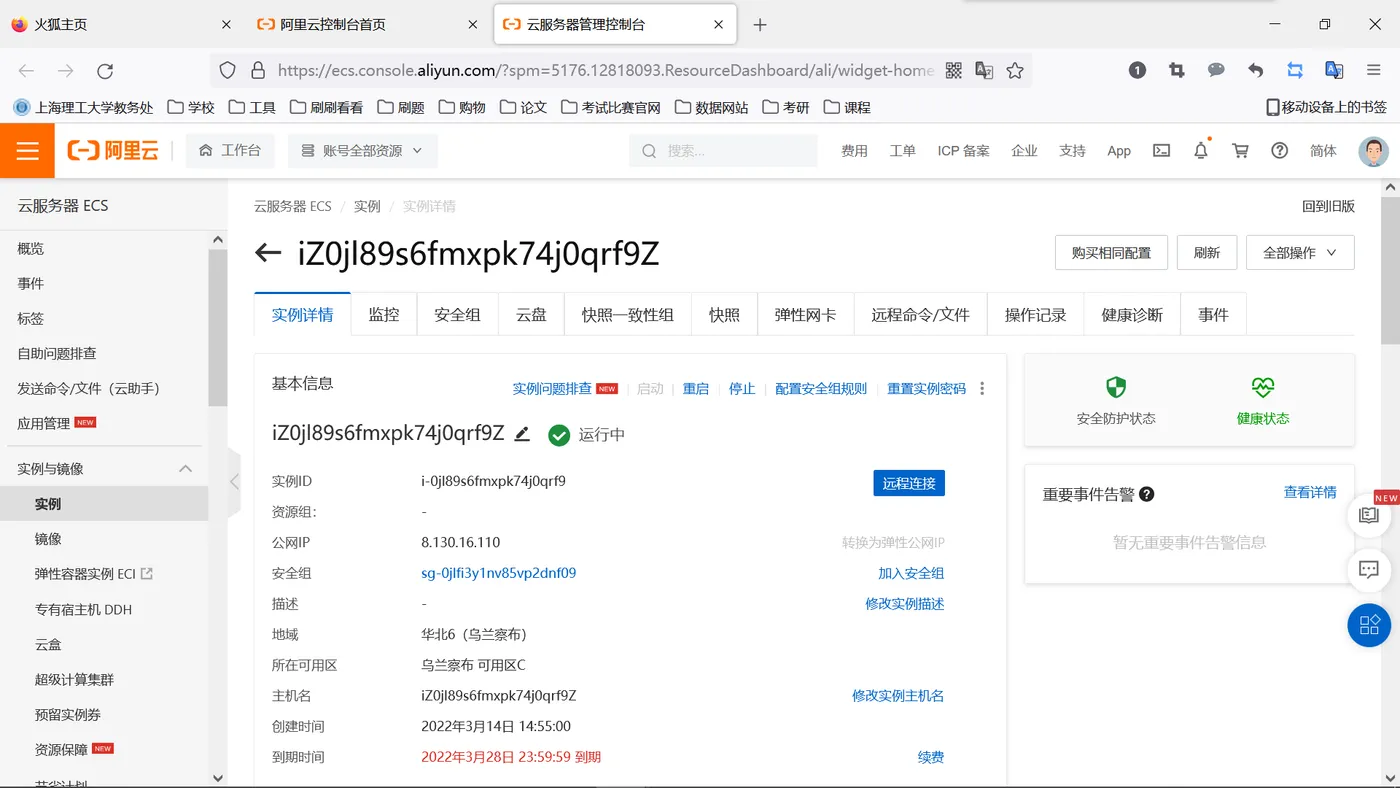Open the 操作记录 tab

1036,314
